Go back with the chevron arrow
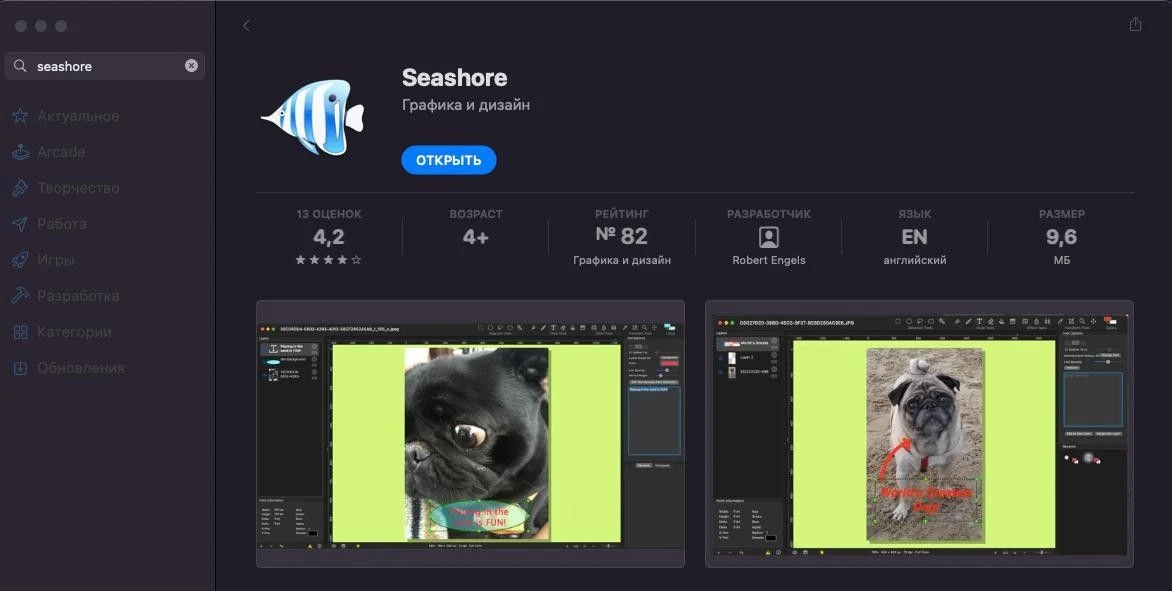The height and width of the screenshot is (591, 1172). tap(246, 25)
